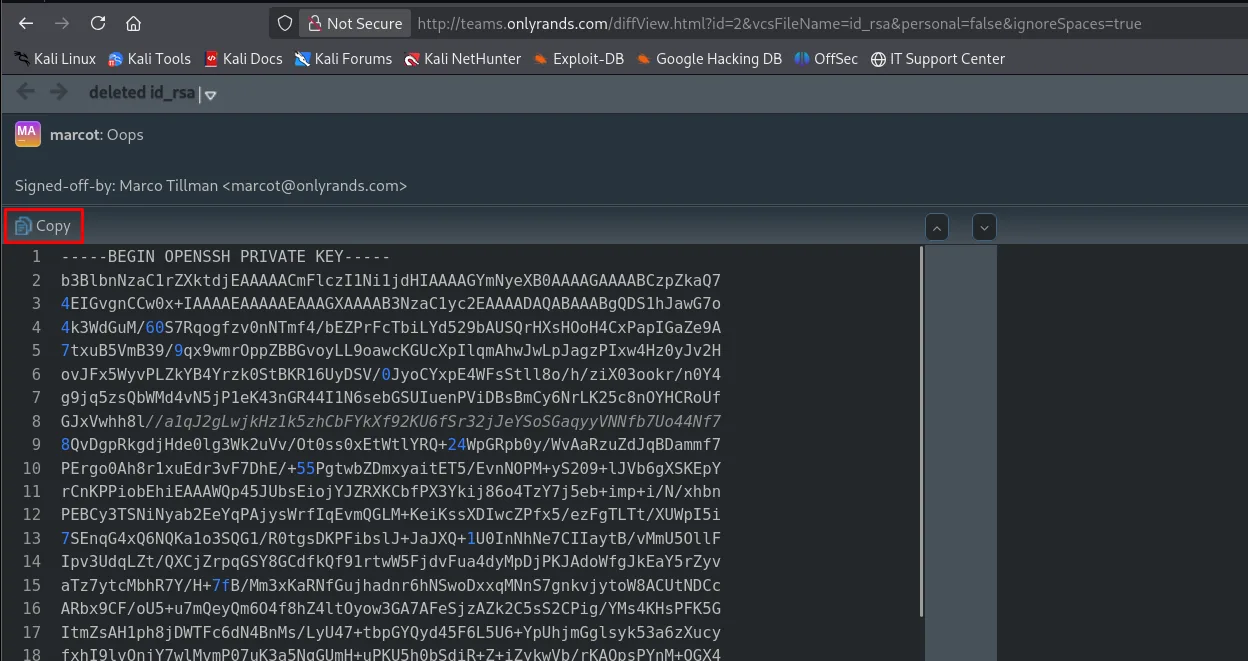
Task: Click the BEGIN OPENSSH PRIVATE KEY line
Action: [x=226, y=256]
